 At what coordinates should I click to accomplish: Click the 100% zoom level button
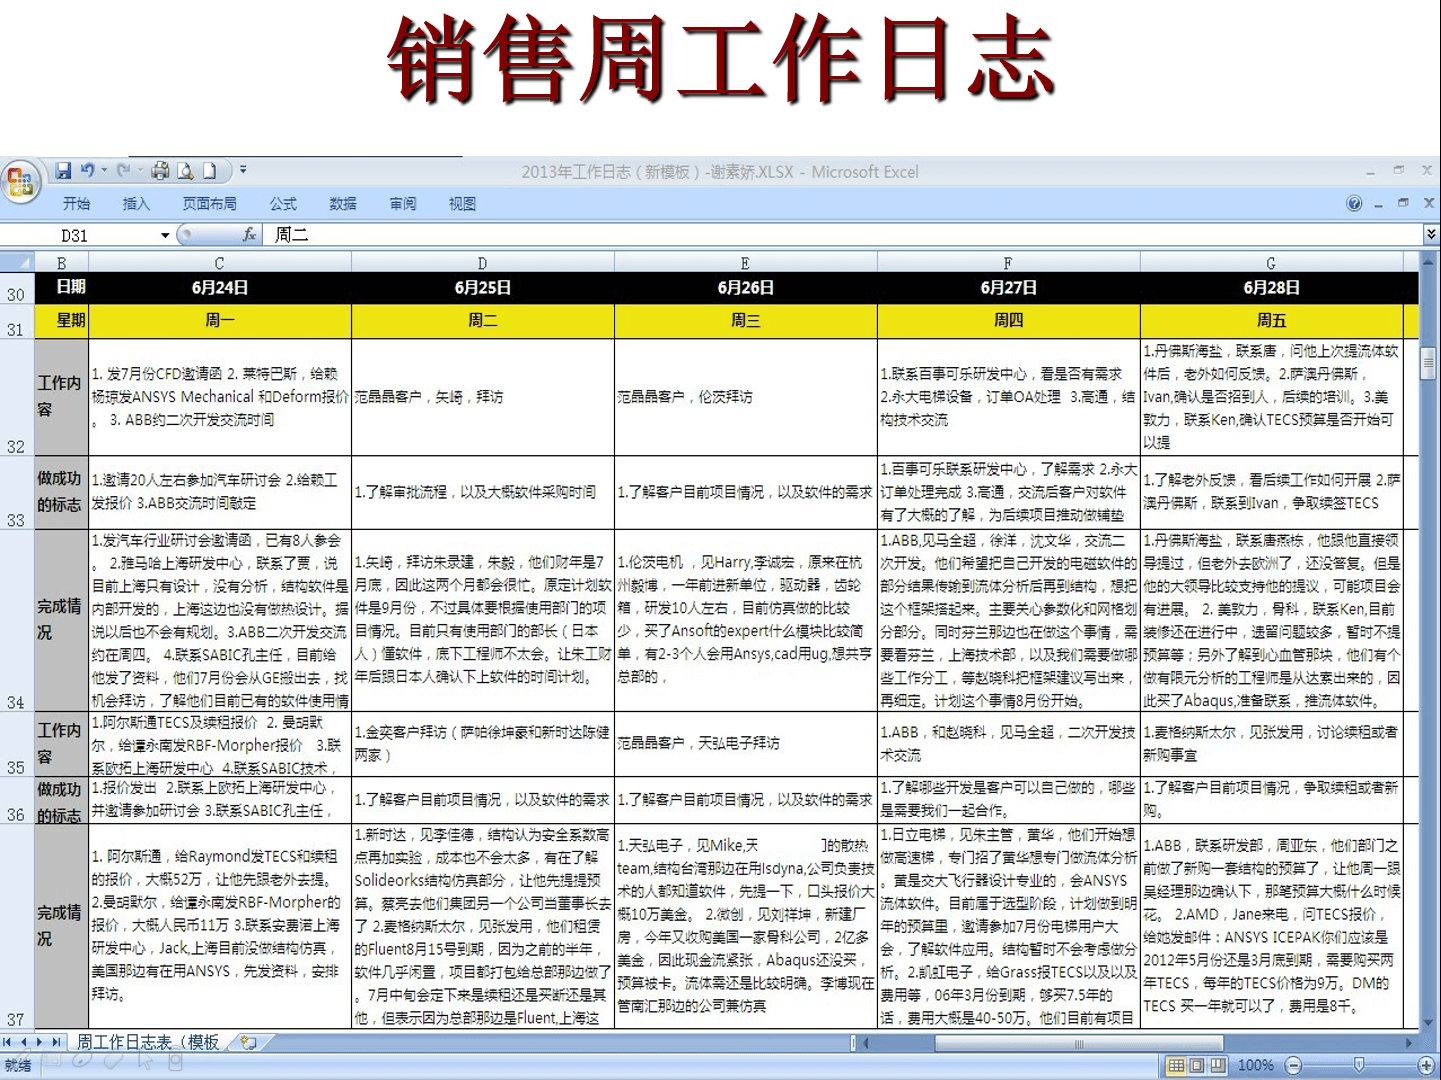(x=1256, y=1066)
